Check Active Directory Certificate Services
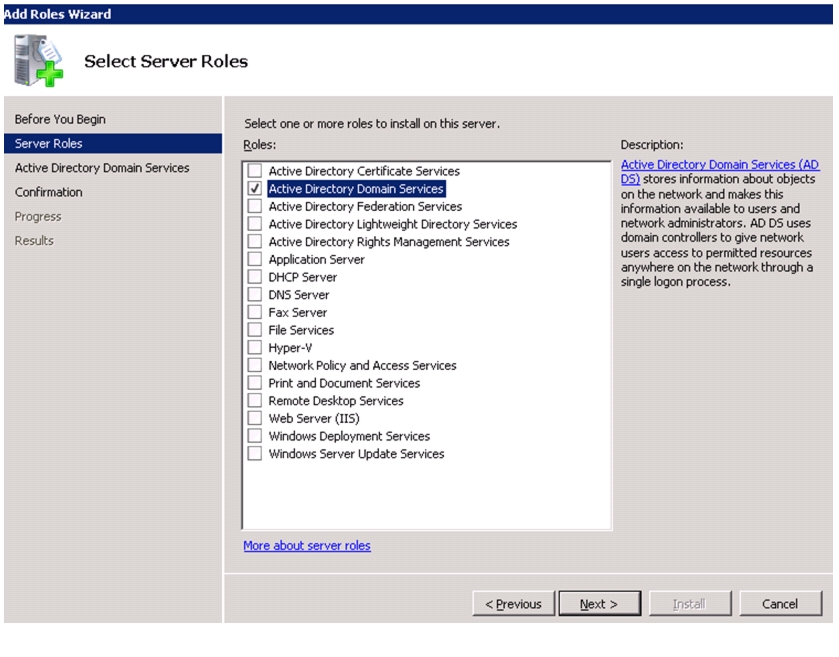The width and height of the screenshot is (839, 657). [255, 171]
